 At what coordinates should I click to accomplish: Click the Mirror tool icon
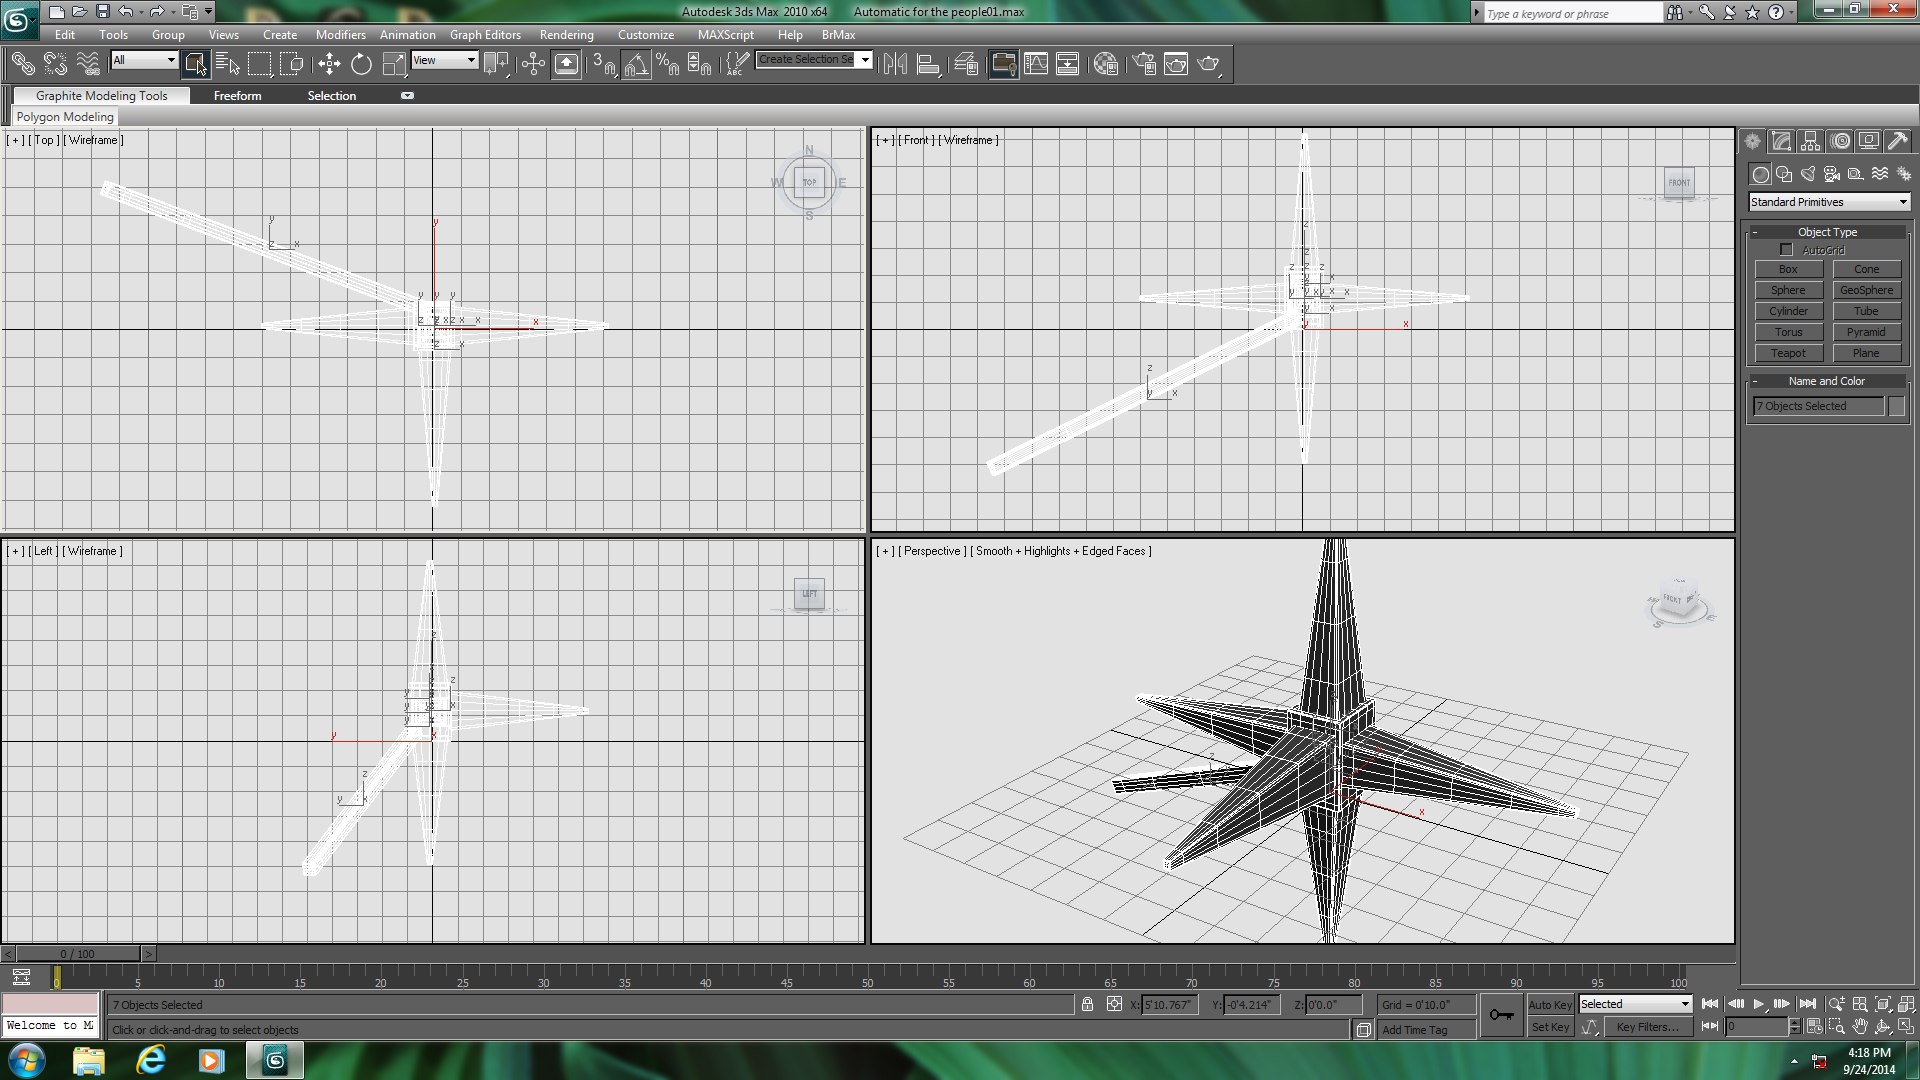895,64
